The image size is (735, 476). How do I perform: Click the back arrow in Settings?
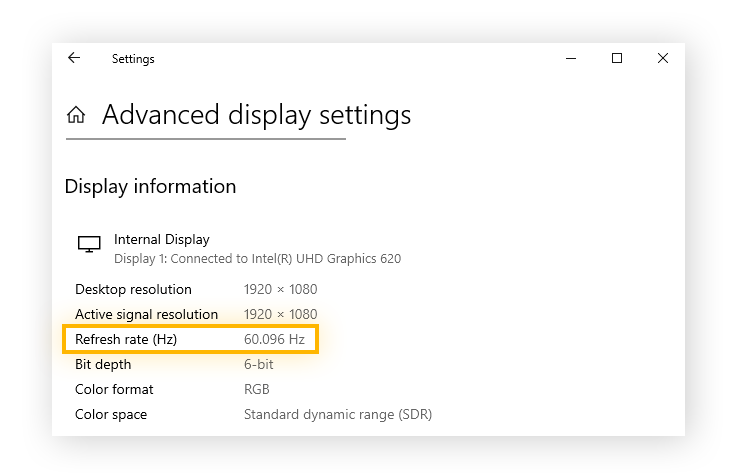pyautogui.click(x=74, y=58)
